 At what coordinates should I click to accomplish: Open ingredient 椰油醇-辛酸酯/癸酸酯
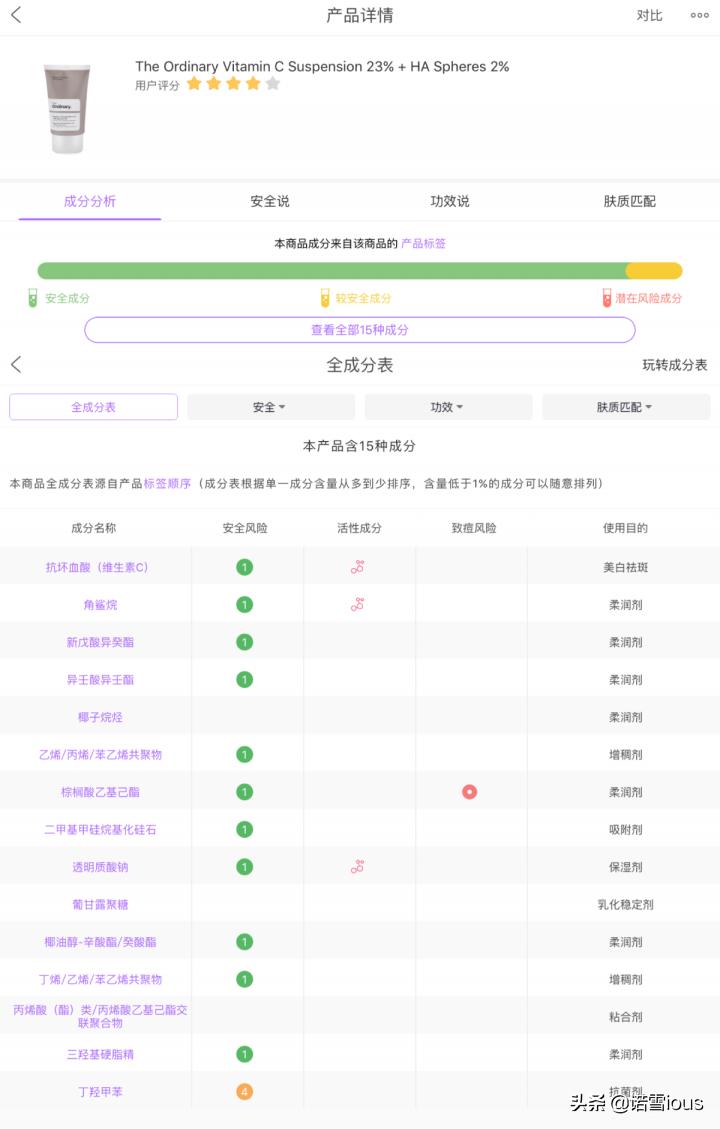point(100,942)
